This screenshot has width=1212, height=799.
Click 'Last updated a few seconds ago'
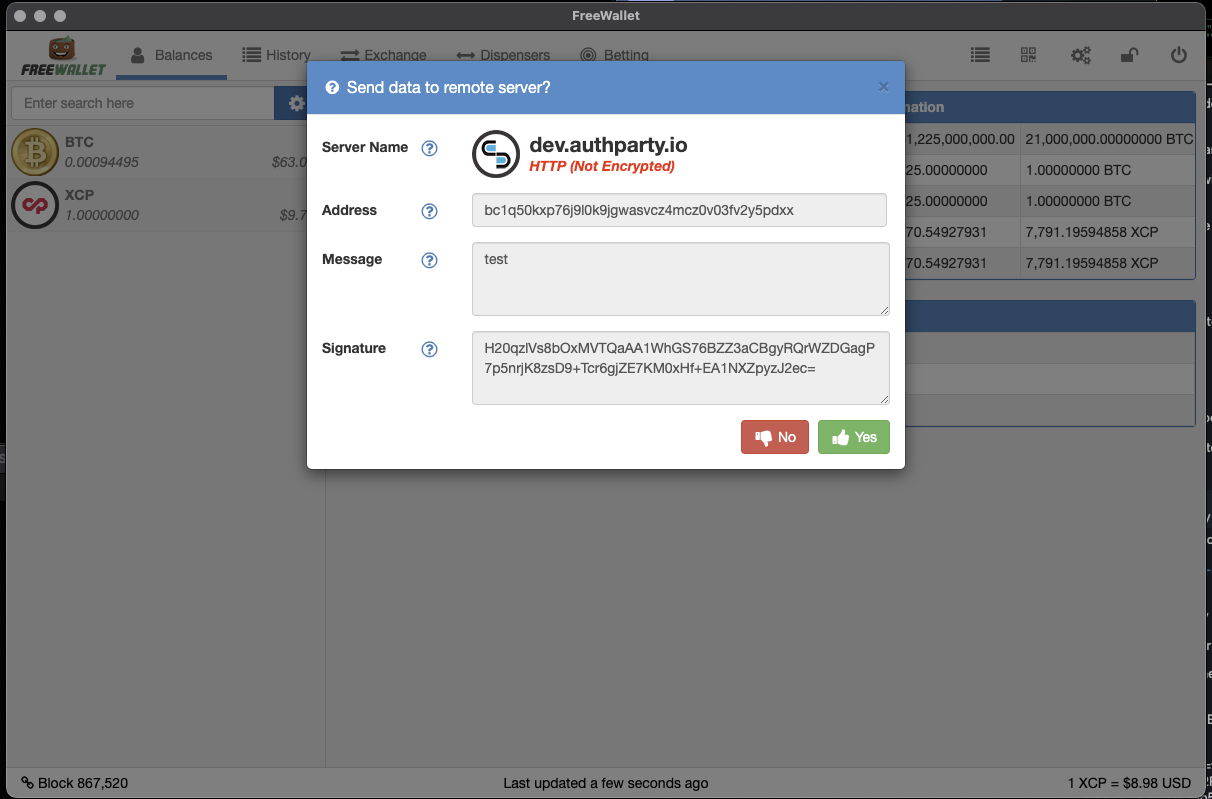click(606, 783)
